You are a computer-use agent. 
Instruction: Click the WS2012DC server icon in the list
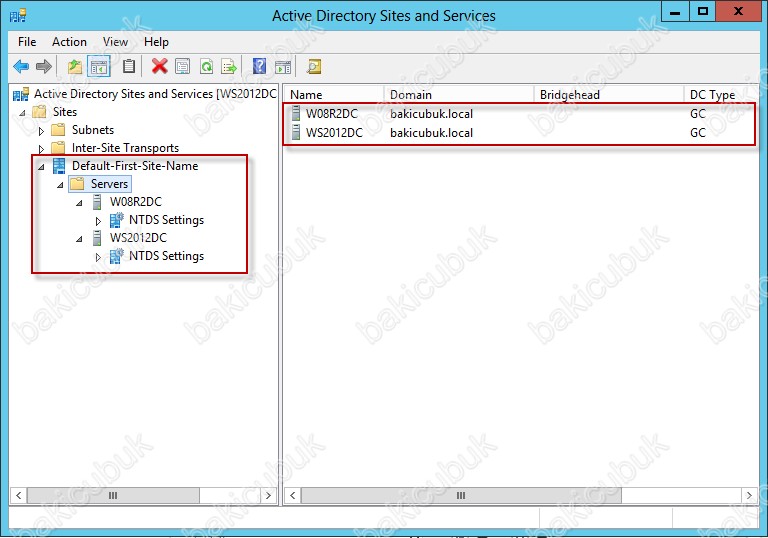295,132
